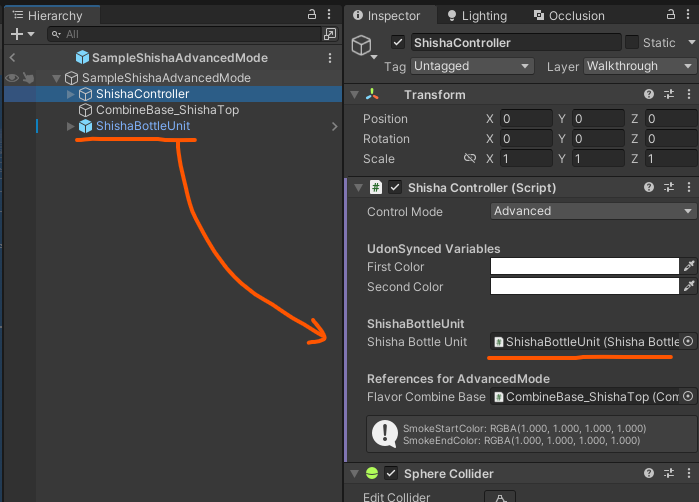Click the Shisha Controller script icon
This screenshot has width=699, height=502.
tap(376, 187)
